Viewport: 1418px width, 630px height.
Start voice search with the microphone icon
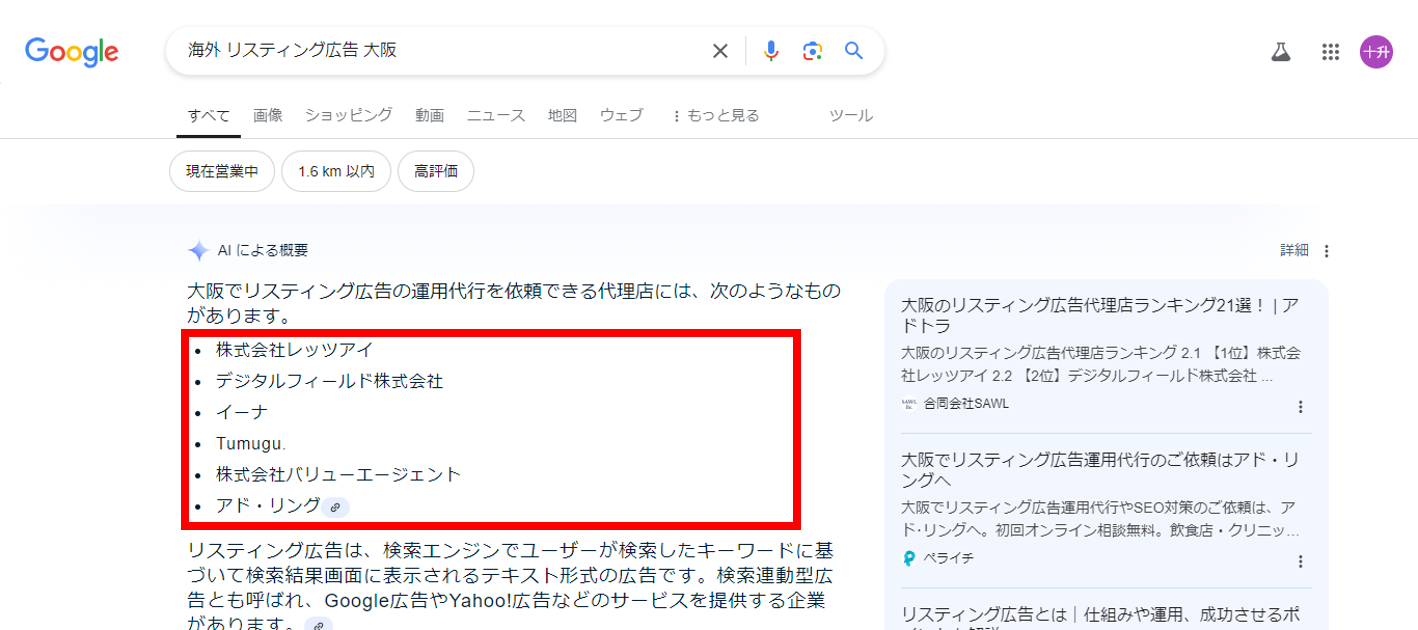(771, 51)
